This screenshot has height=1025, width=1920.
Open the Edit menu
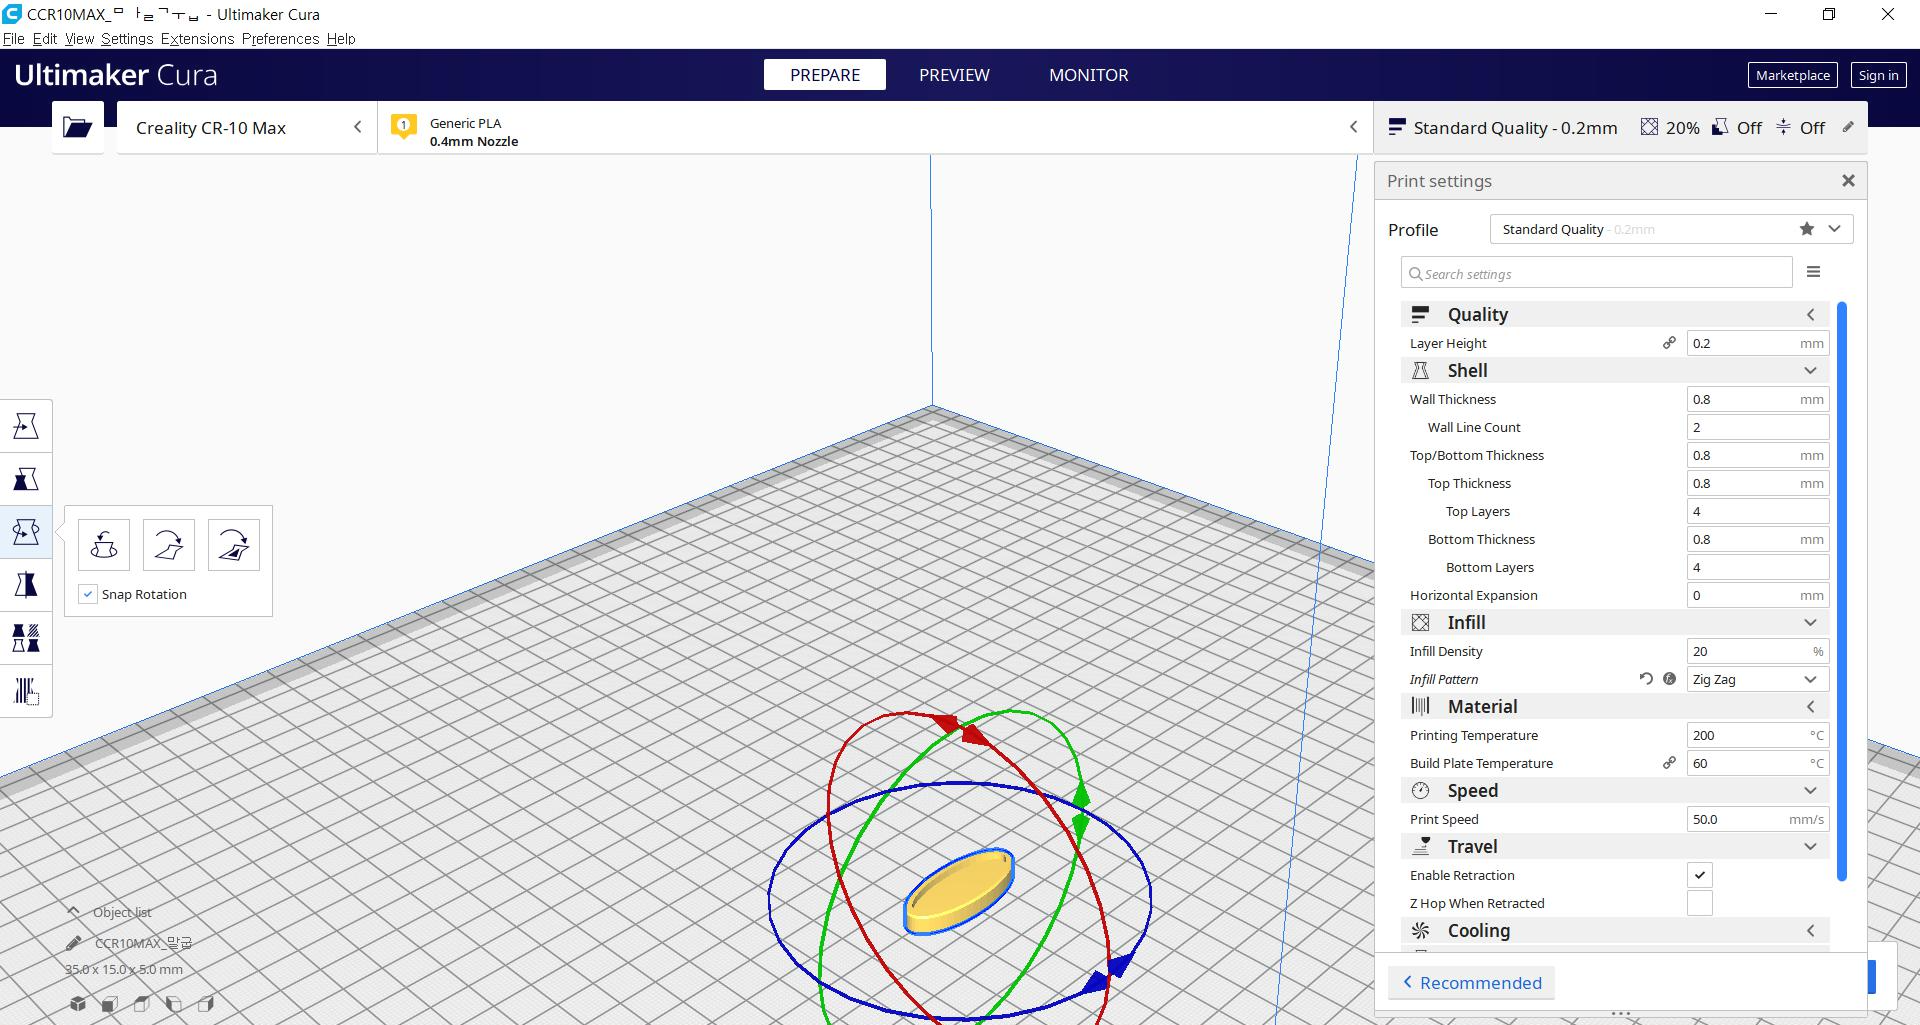tap(45, 38)
